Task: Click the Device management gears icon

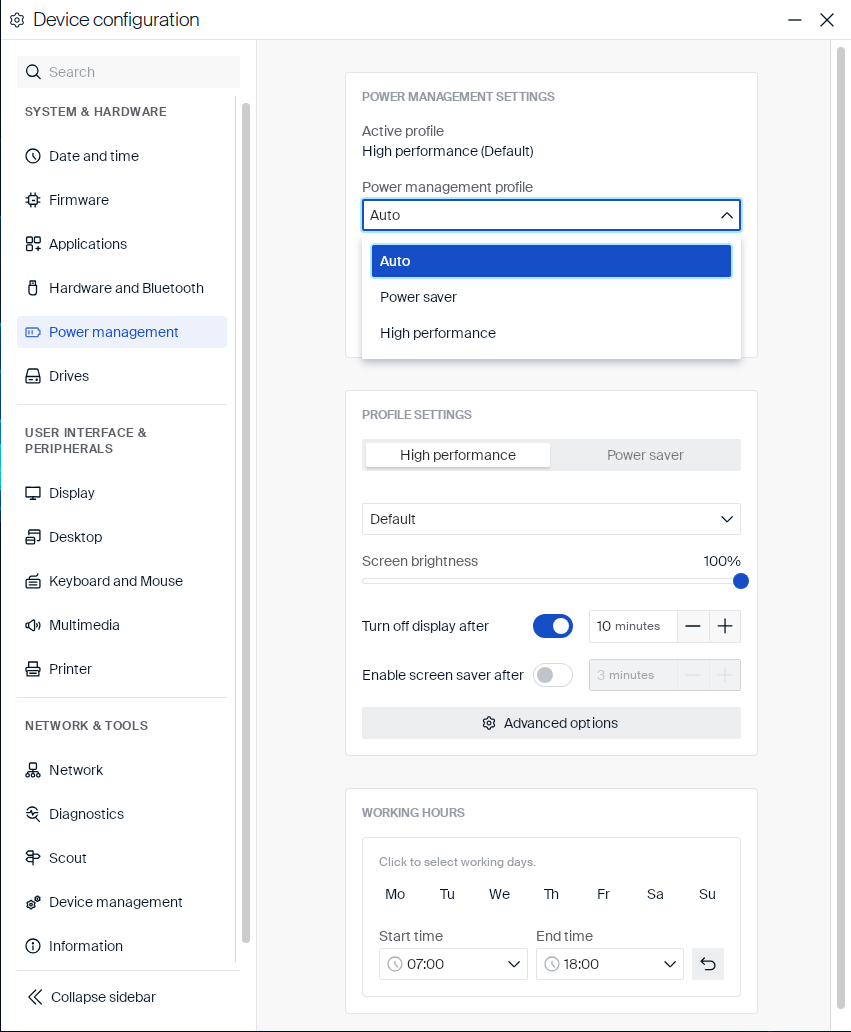Action: (x=33, y=902)
